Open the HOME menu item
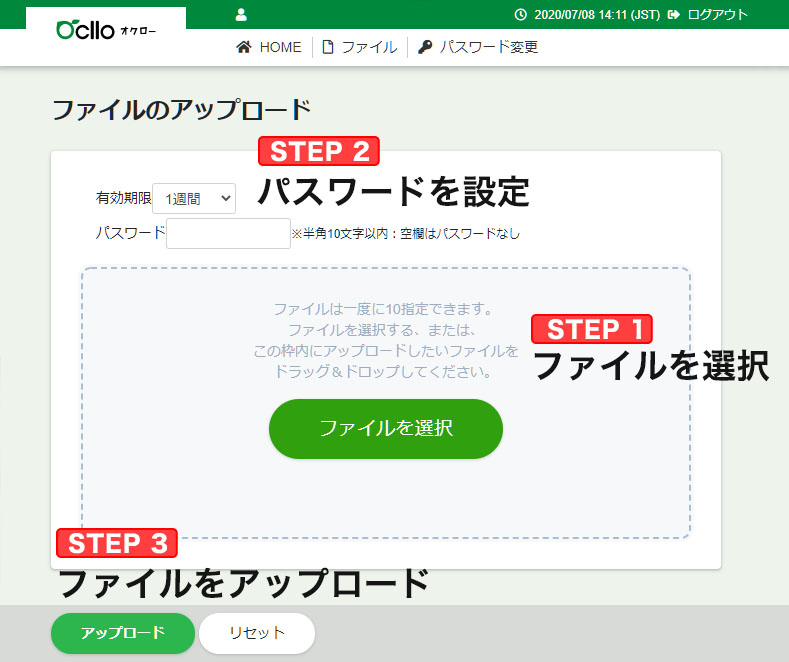The image size is (789, 662). [x=280, y=47]
